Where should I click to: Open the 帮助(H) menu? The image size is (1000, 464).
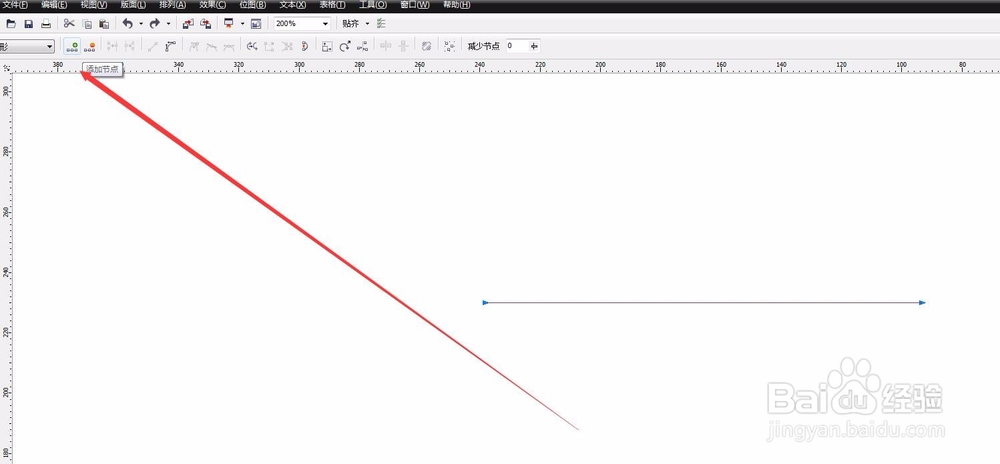456,4
